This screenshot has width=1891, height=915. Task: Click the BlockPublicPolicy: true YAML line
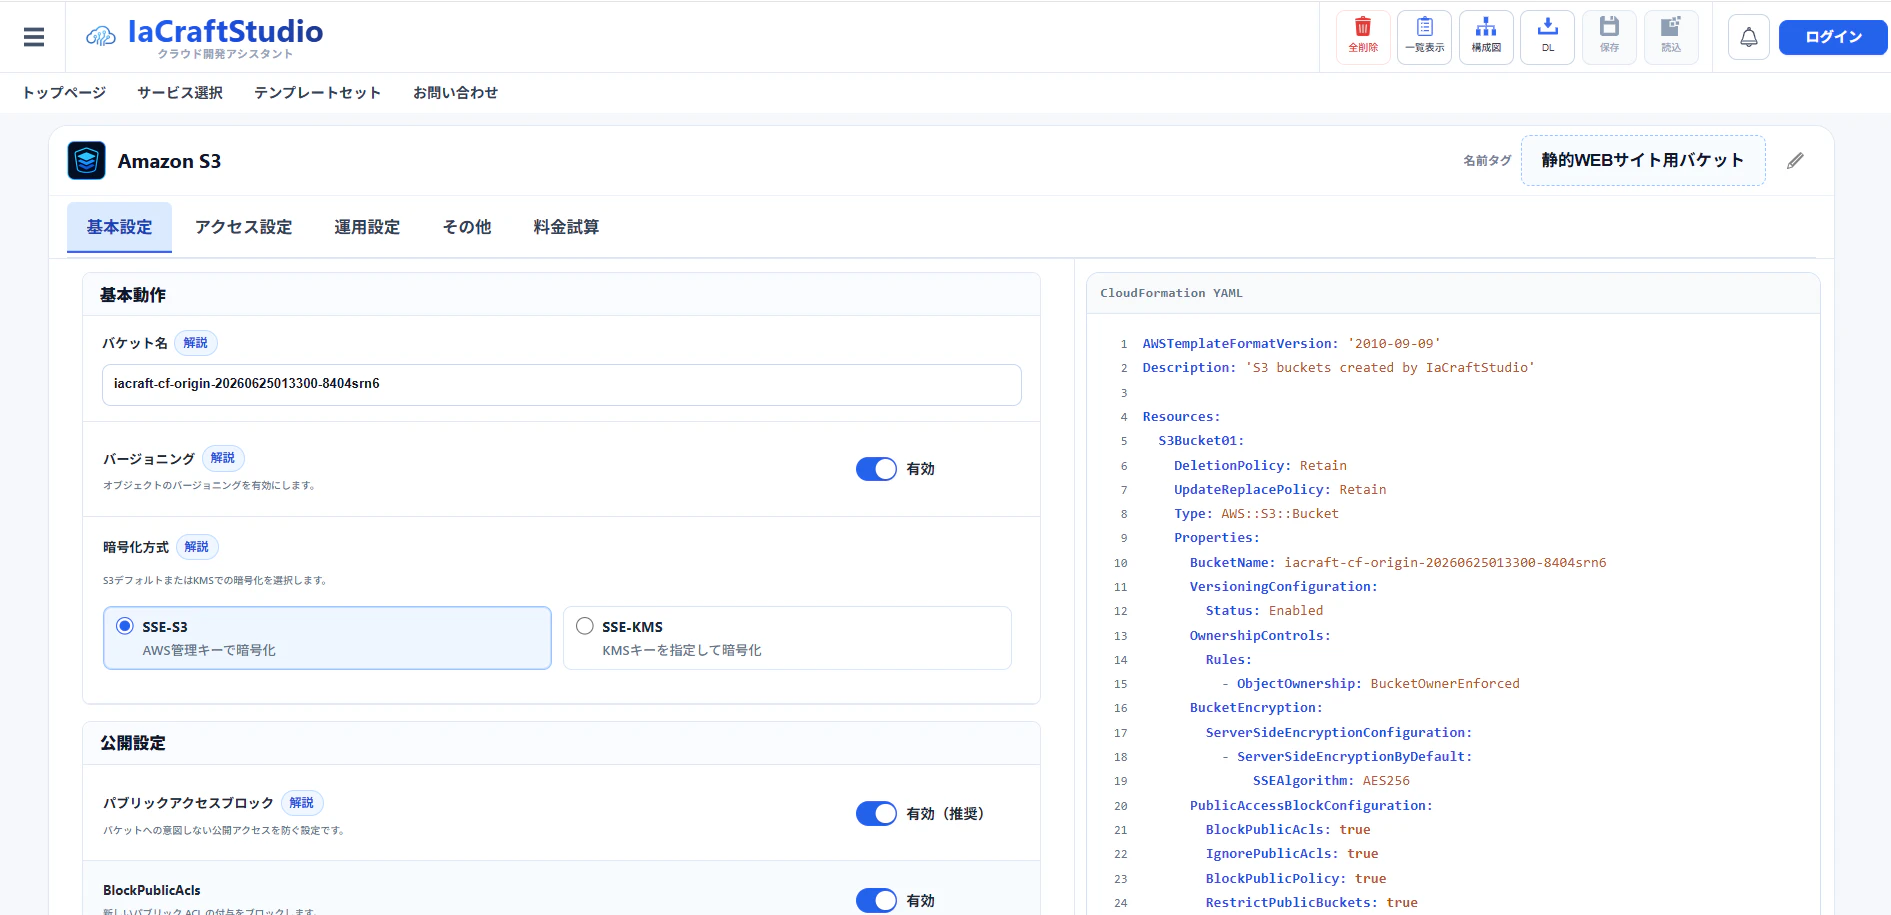click(1296, 879)
